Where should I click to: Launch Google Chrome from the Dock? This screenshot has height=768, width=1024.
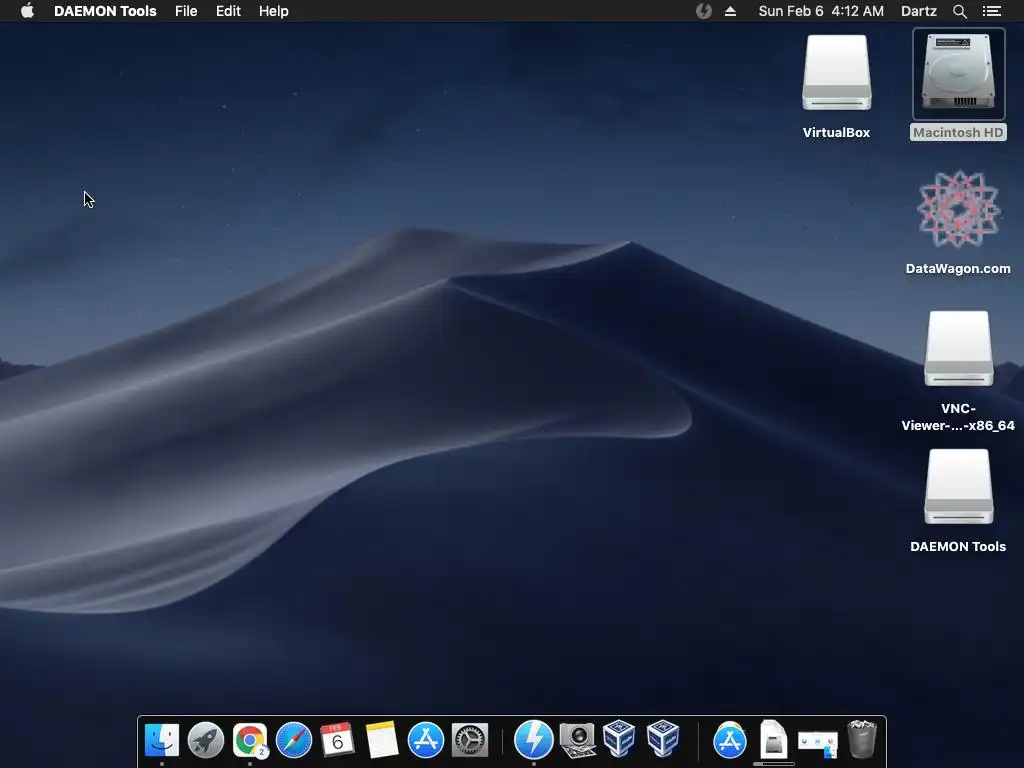tap(250, 740)
